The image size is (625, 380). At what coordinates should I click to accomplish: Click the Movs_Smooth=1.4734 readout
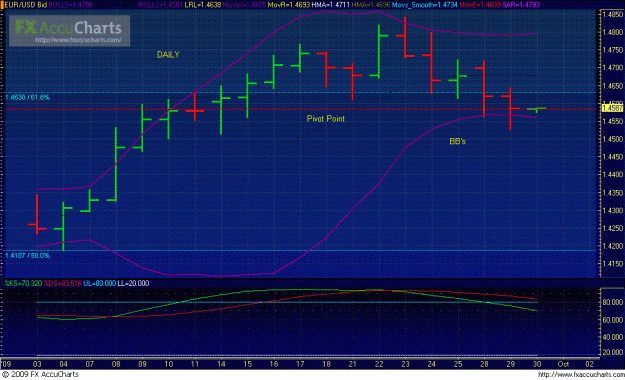425,5
